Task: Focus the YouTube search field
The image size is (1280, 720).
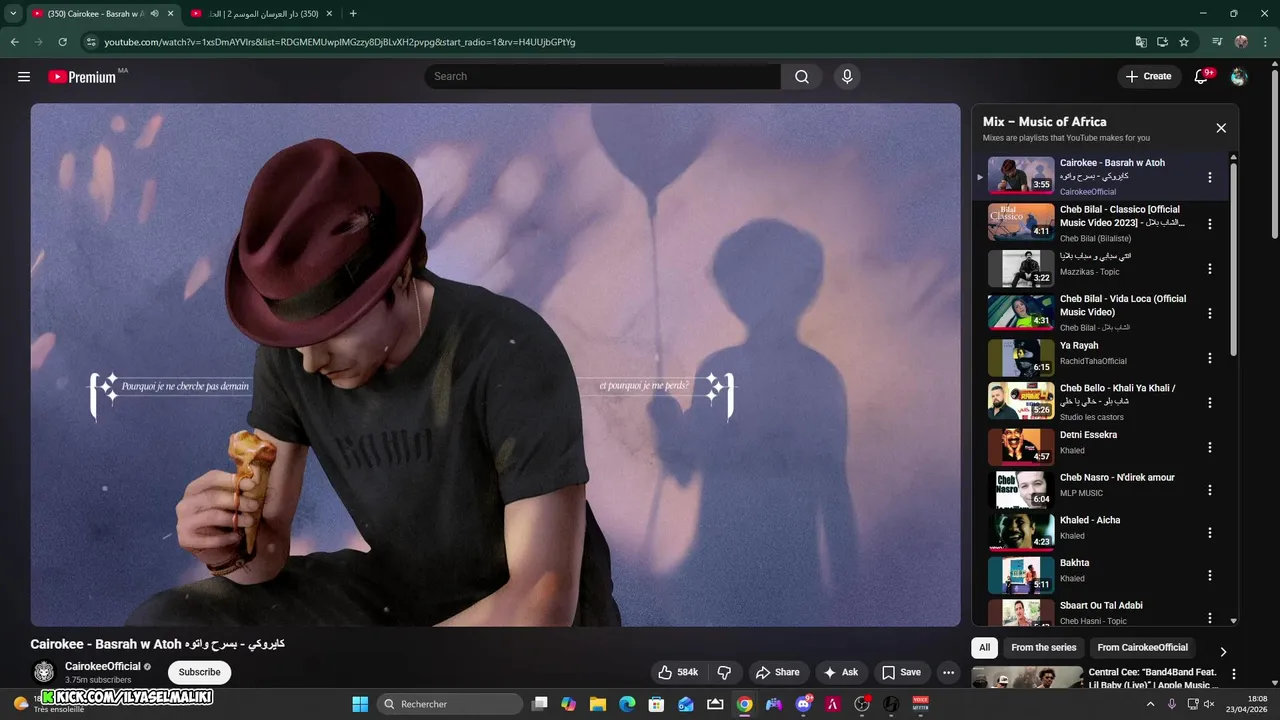Action: [x=603, y=77]
